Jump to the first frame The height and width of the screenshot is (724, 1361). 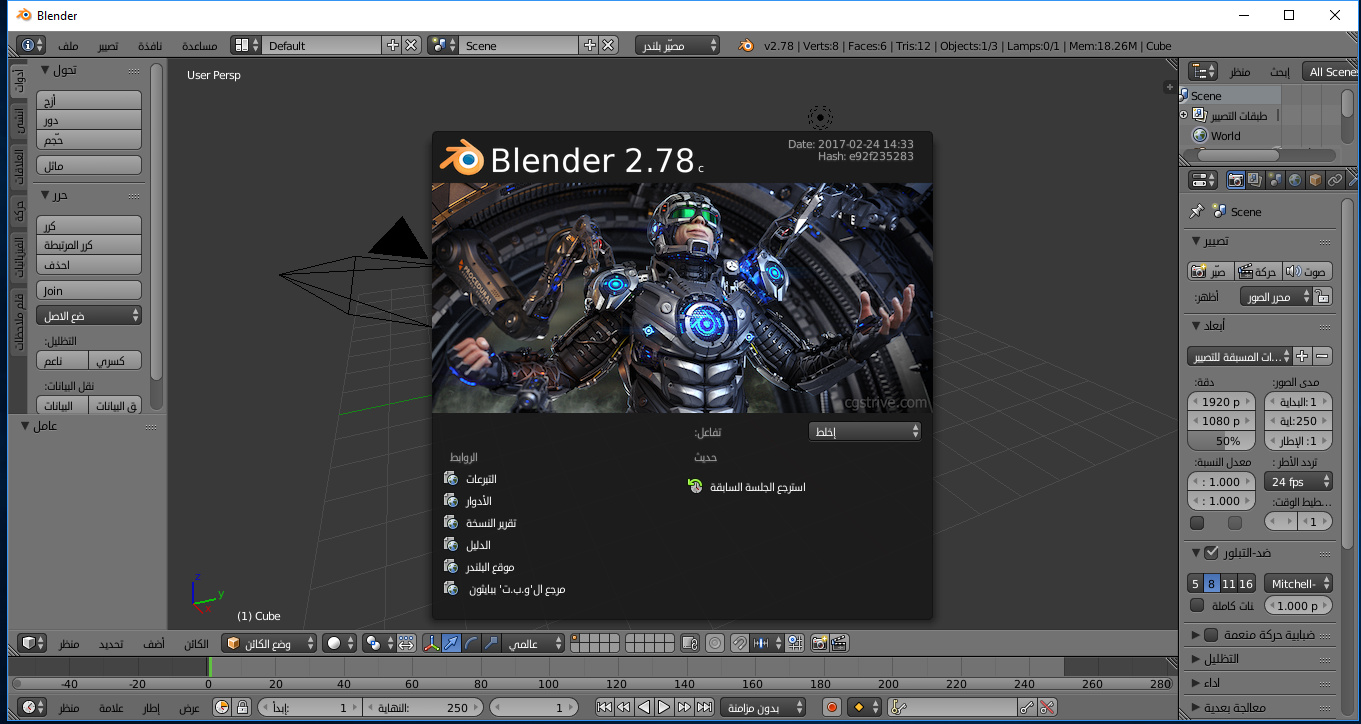tap(604, 707)
